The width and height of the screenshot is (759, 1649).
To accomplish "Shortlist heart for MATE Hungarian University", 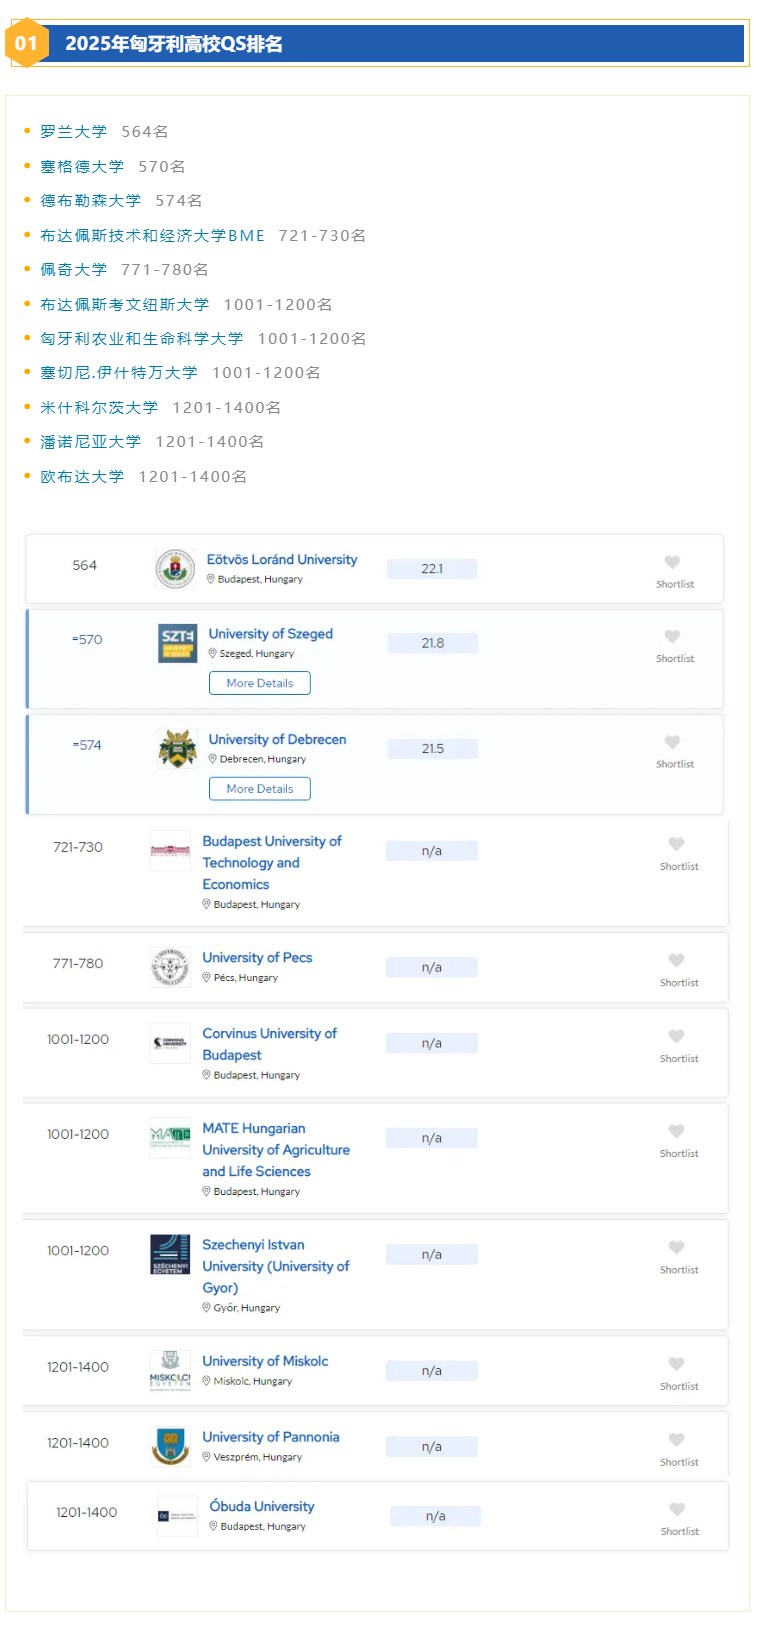I will tap(676, 1131).
